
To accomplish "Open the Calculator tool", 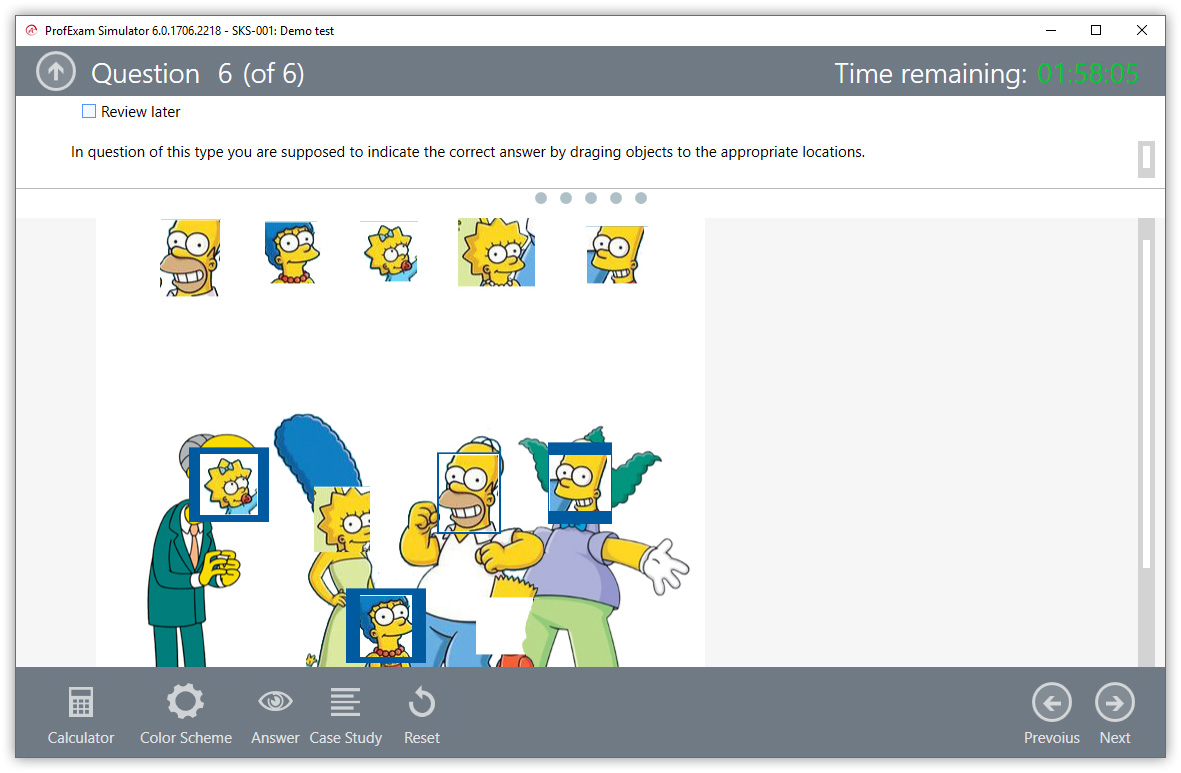I will [x=81, y=714].
